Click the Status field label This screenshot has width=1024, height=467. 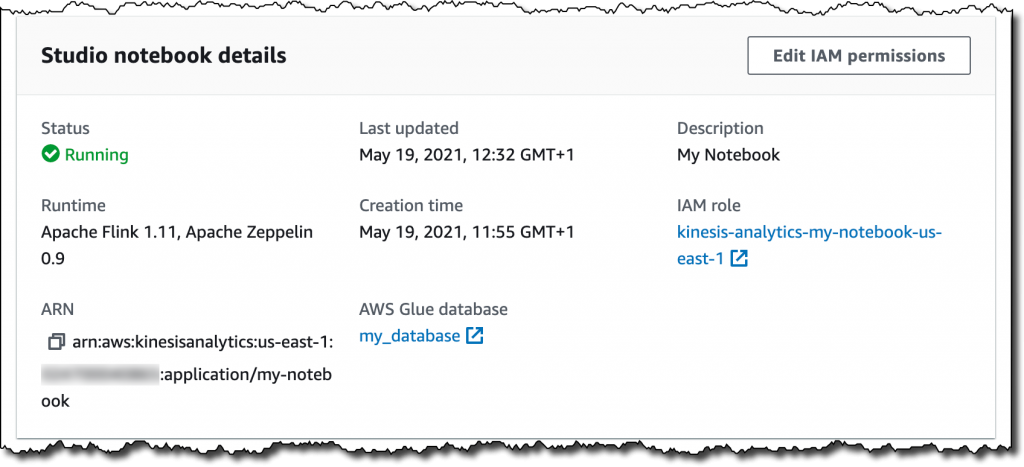65,128
